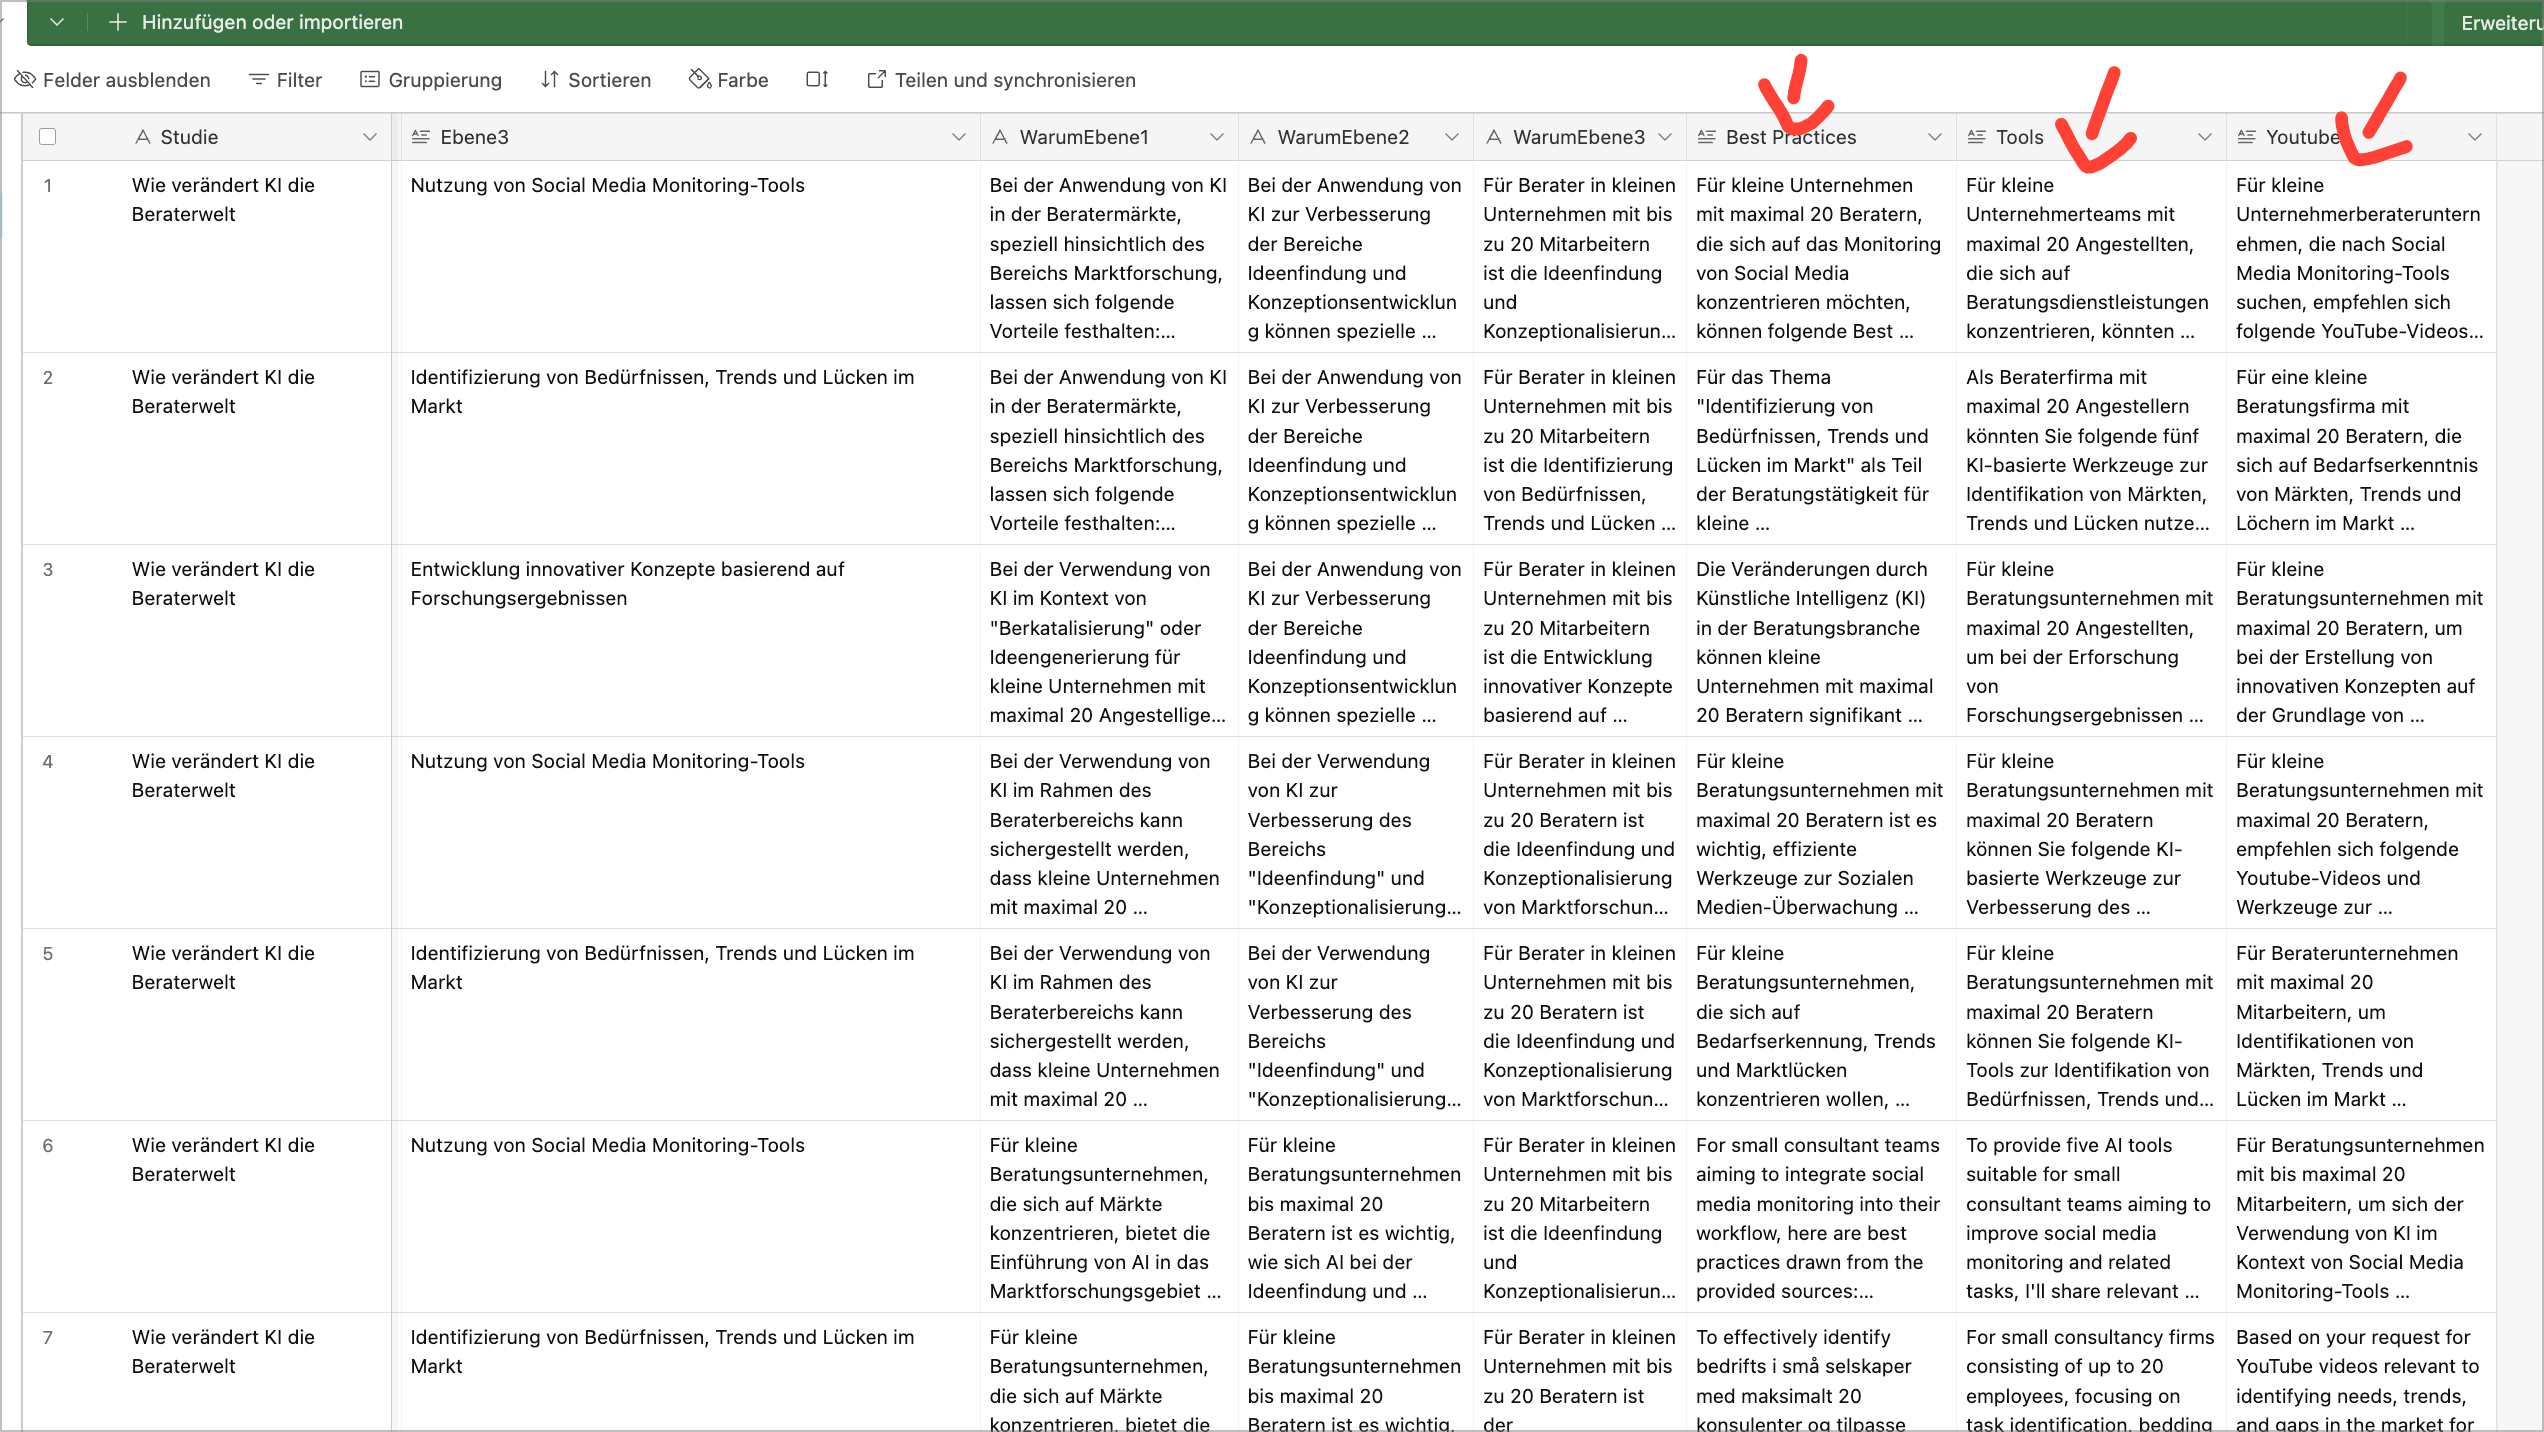The height and width of the screenshot is (1432, 2544).
Task: Click the plus icon before Hinzufügen
Action: coord(117,22)
